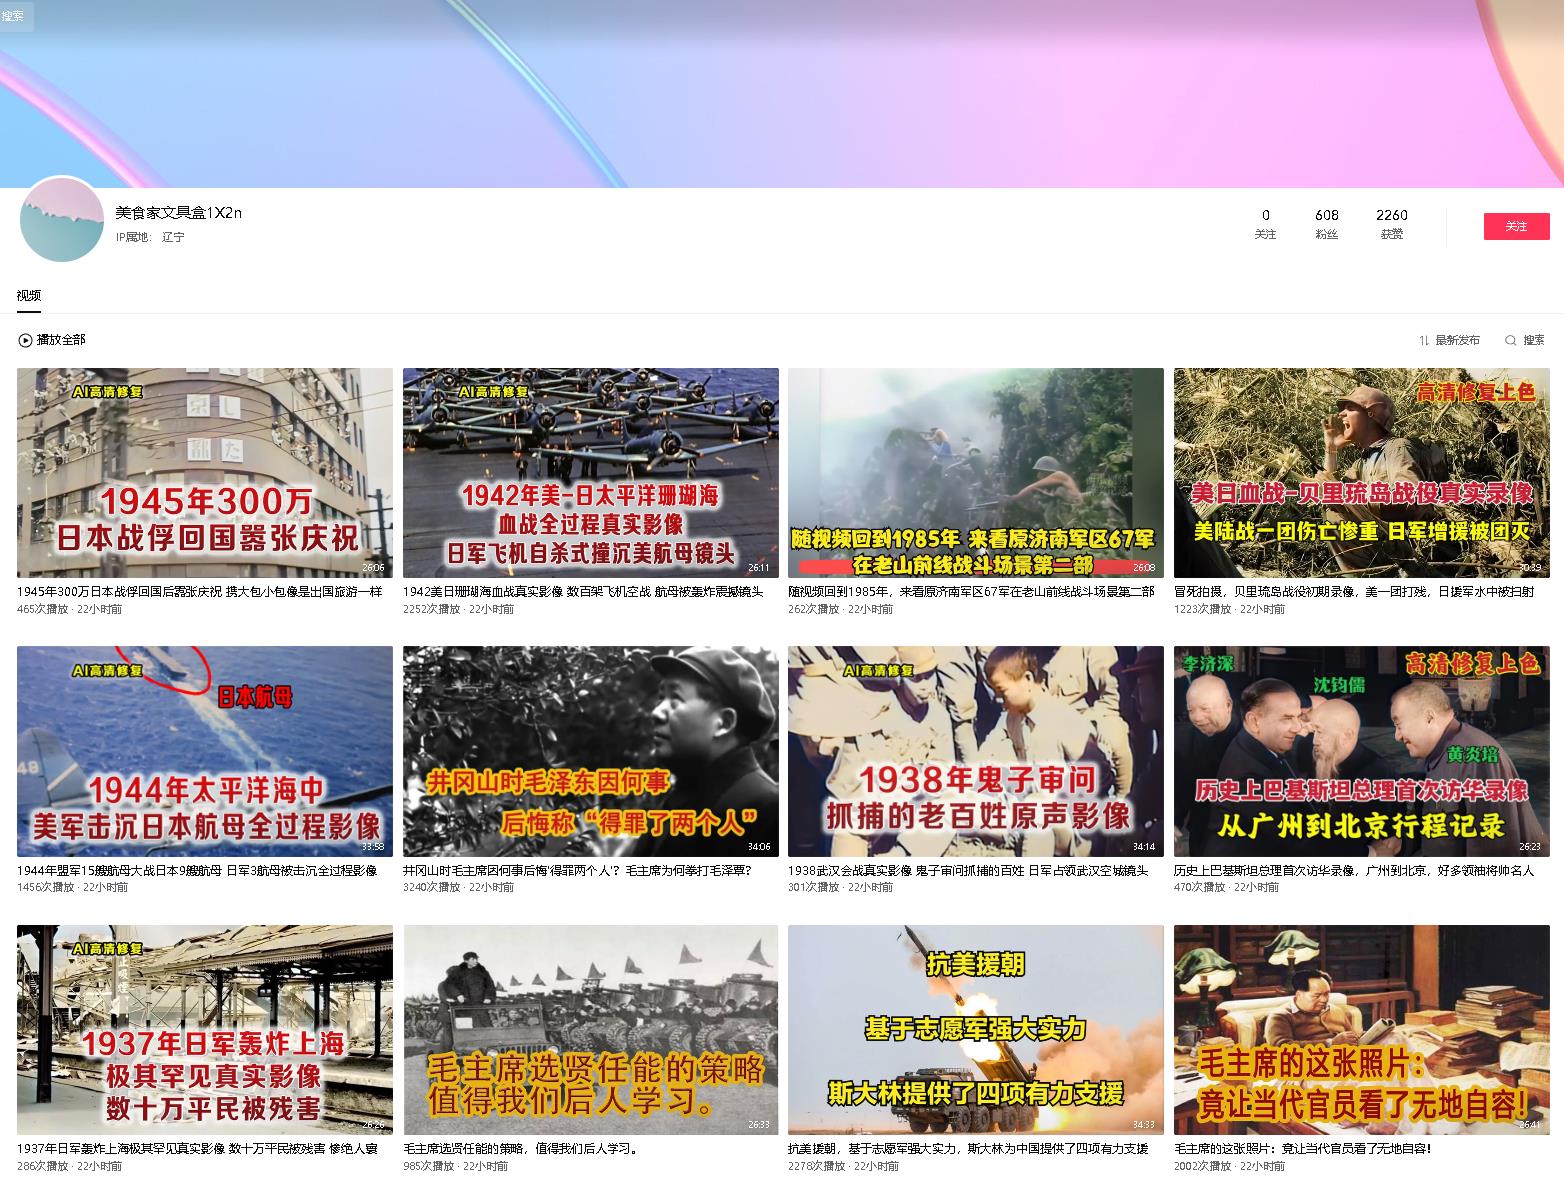Play the 1985年老山前线 video thumbnail
The image size is (1564, 1186).
(x=975, y=472)
